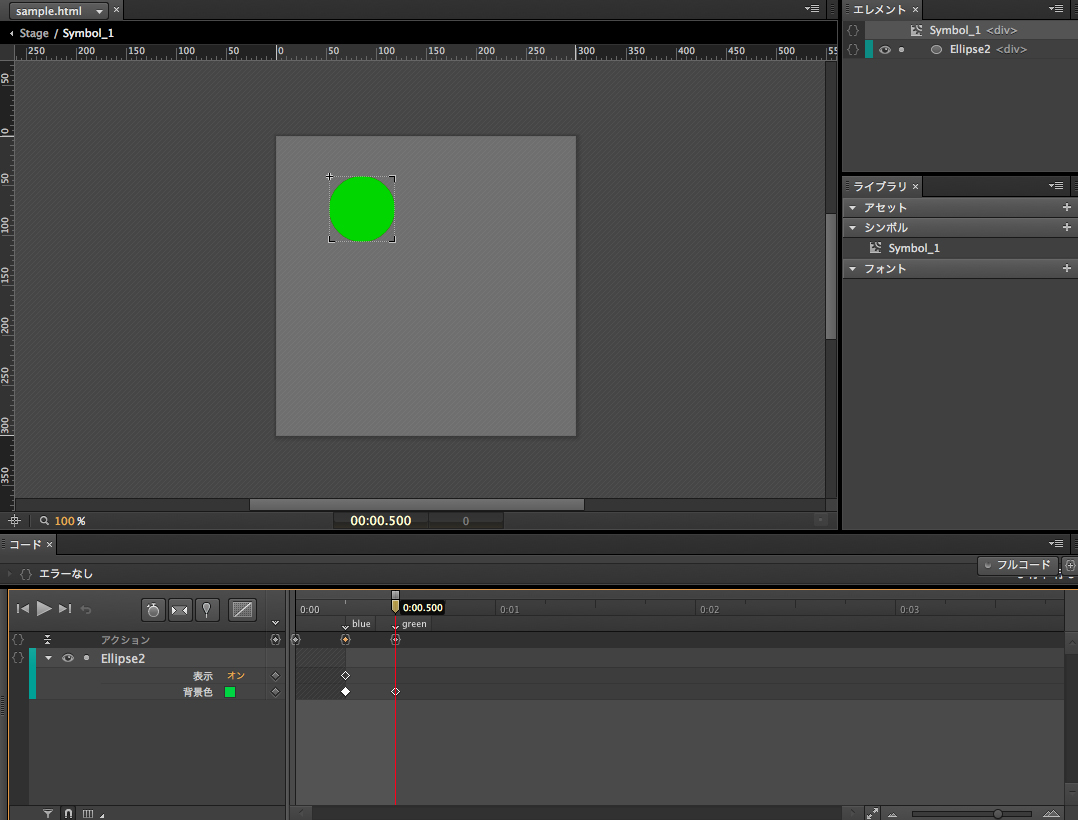The width and height of the screenshot is (1078, 820).
Task: Open the 背景色 green color swatch
Action: pos(230,692)
